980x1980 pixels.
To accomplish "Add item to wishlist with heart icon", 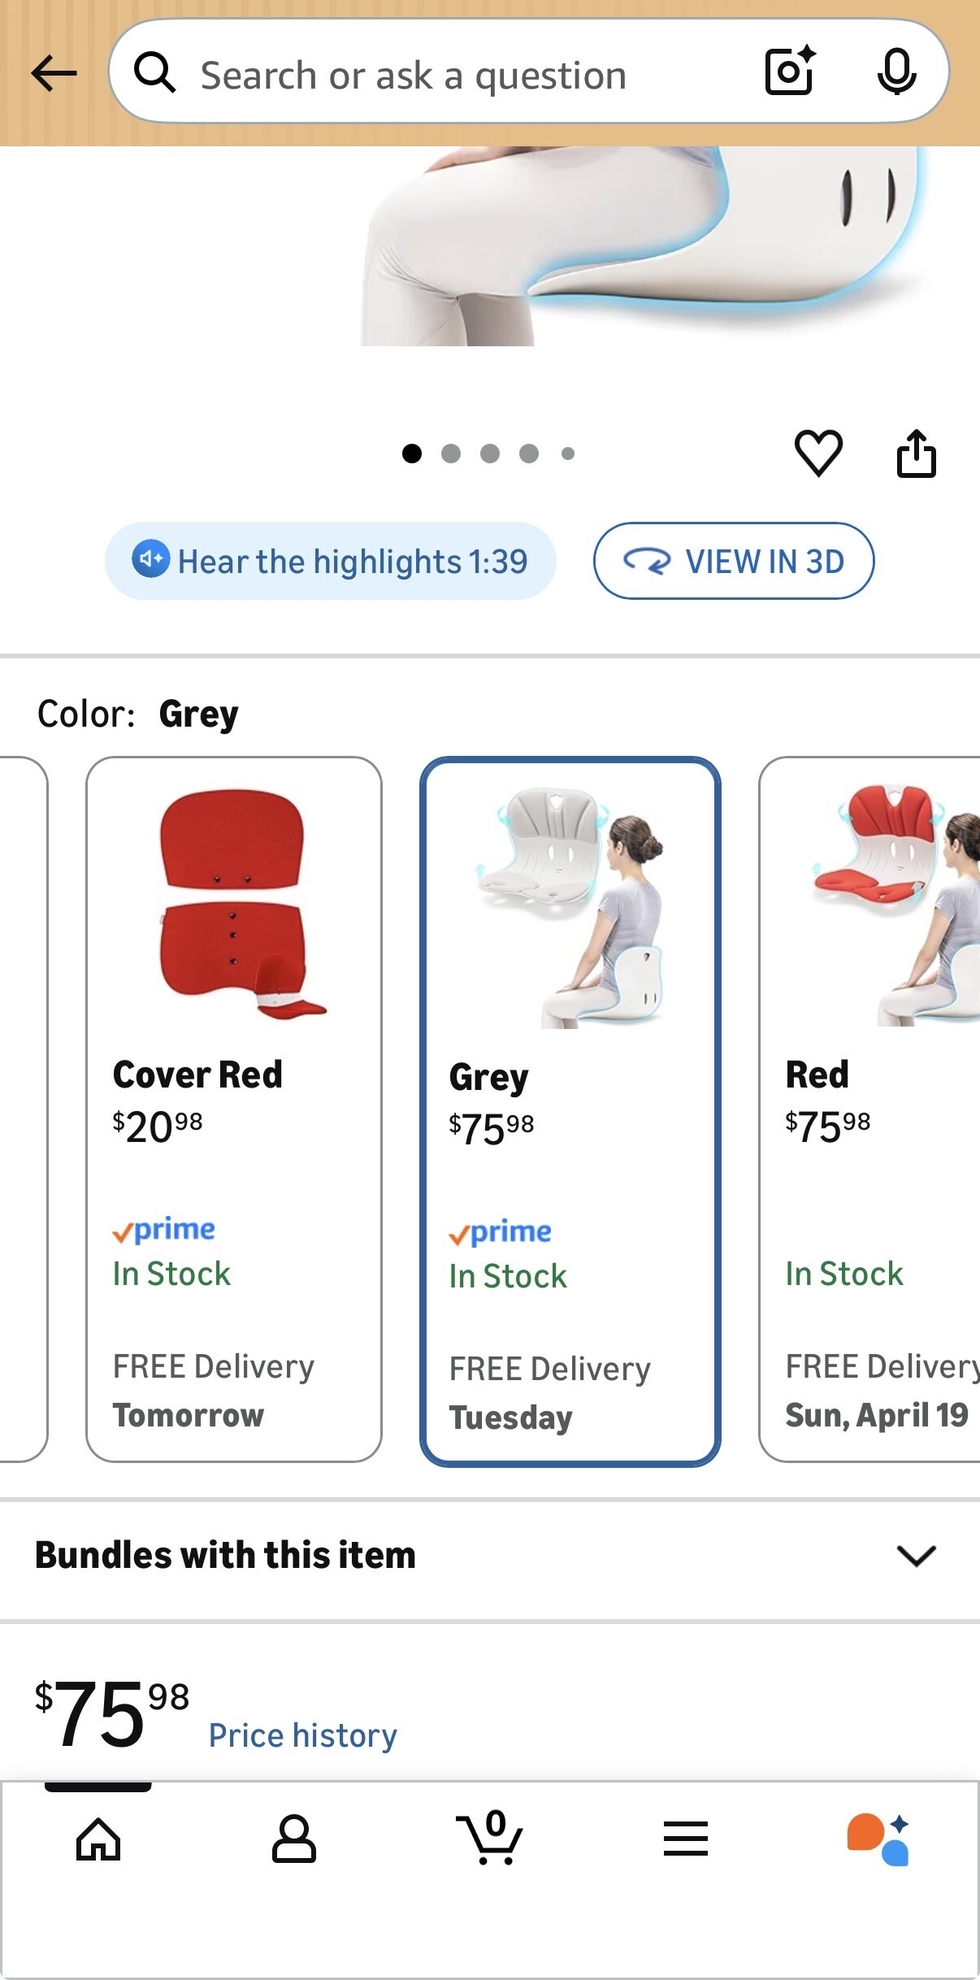I will (818, 453).
